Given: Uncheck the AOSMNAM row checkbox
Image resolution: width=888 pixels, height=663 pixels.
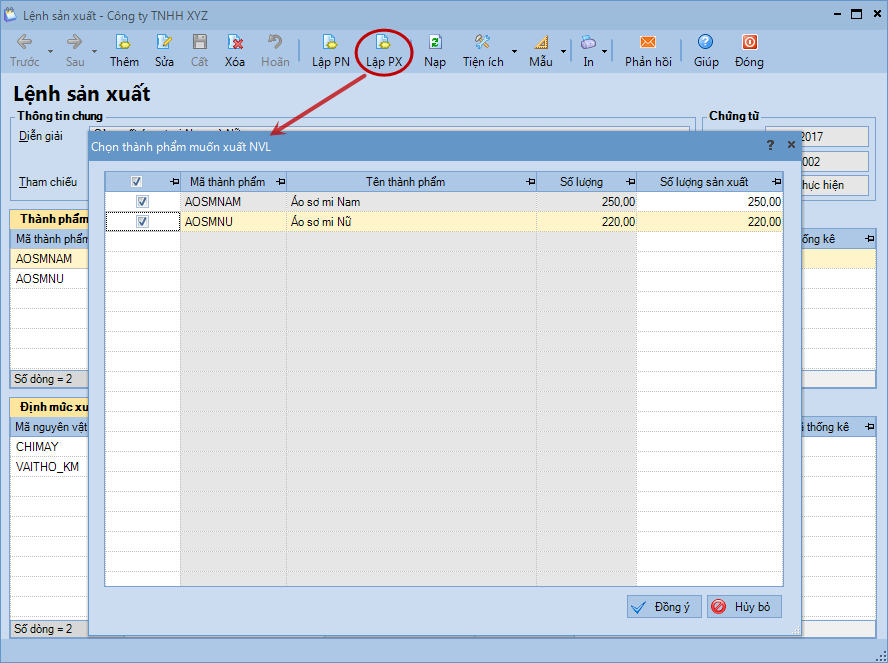Looking at the screenshot, I should point(142,202).
